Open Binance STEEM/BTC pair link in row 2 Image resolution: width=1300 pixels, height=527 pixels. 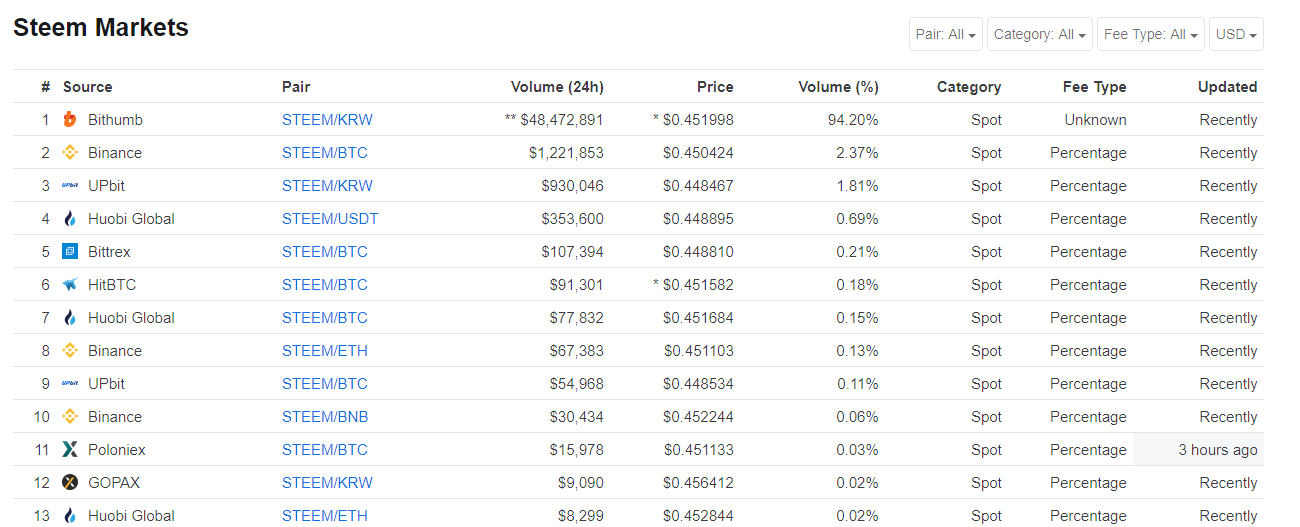coord(325,153)
